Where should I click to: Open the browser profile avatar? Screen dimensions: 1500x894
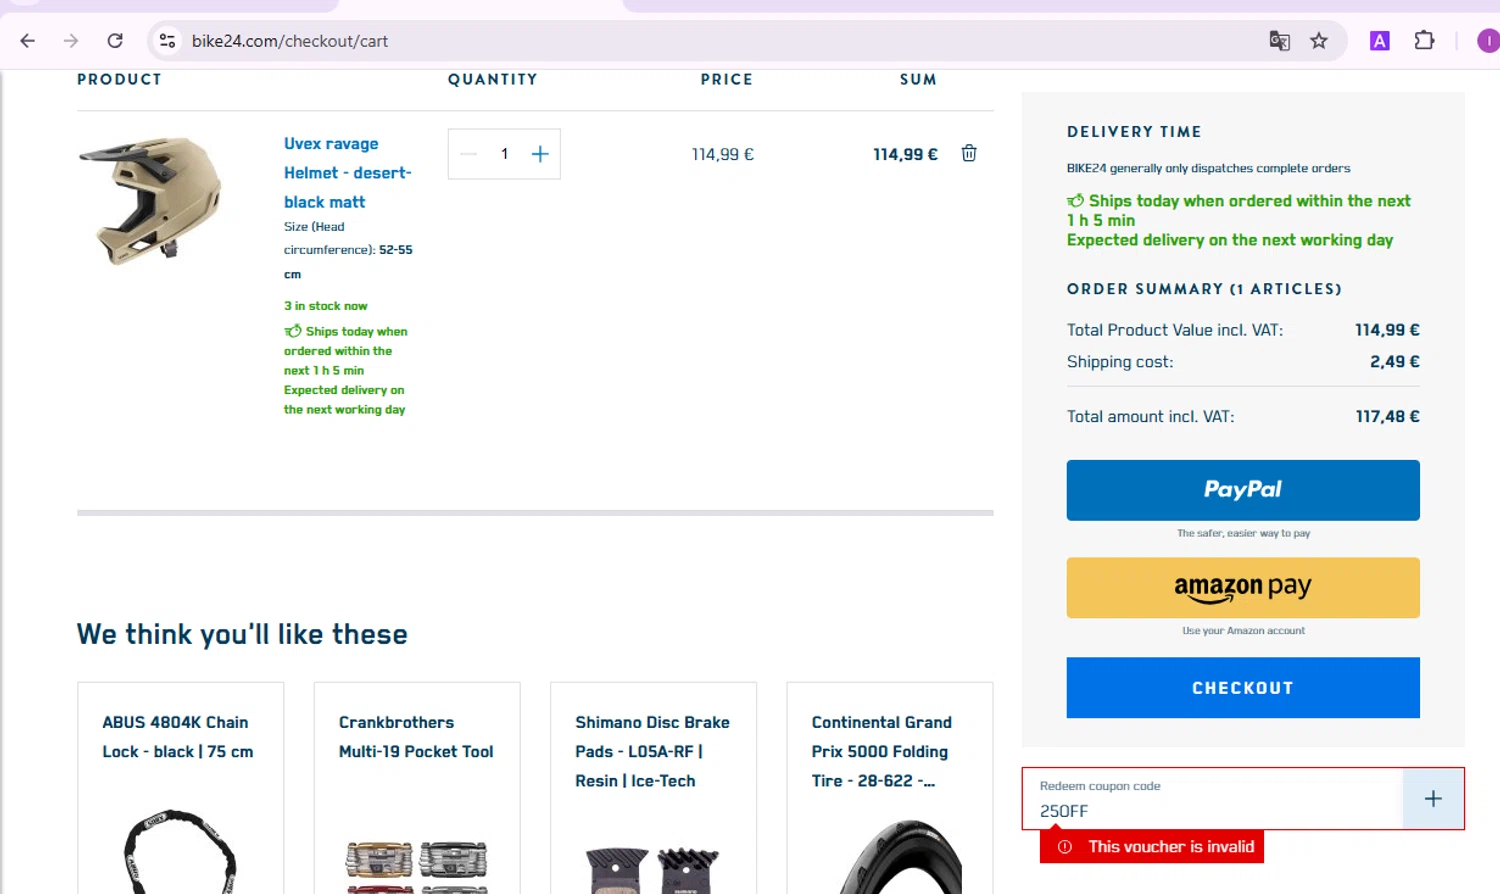[1488, 41]
